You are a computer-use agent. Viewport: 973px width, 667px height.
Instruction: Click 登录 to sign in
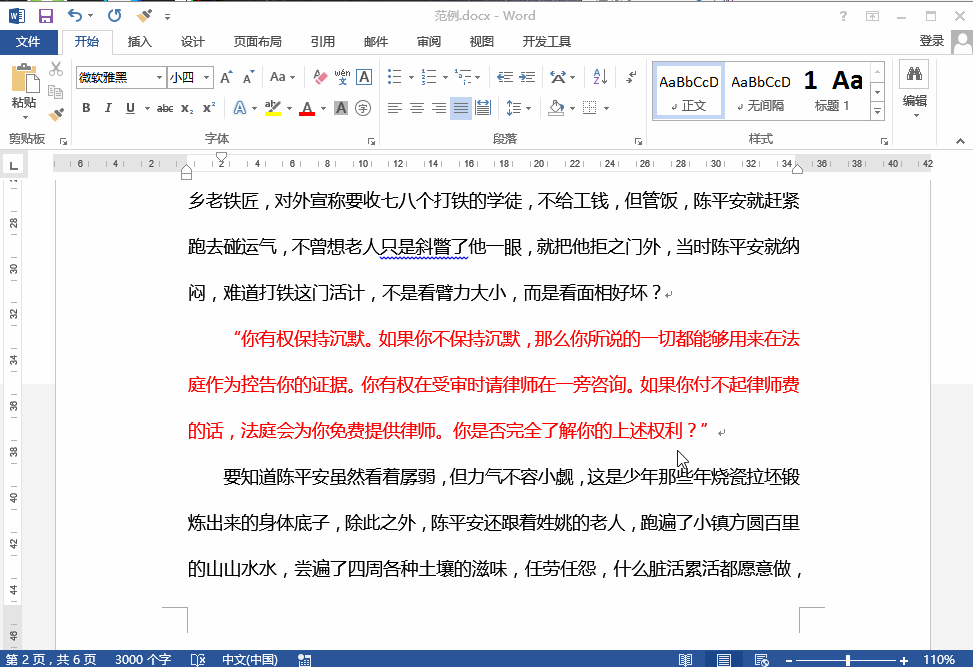pos(931,41)
